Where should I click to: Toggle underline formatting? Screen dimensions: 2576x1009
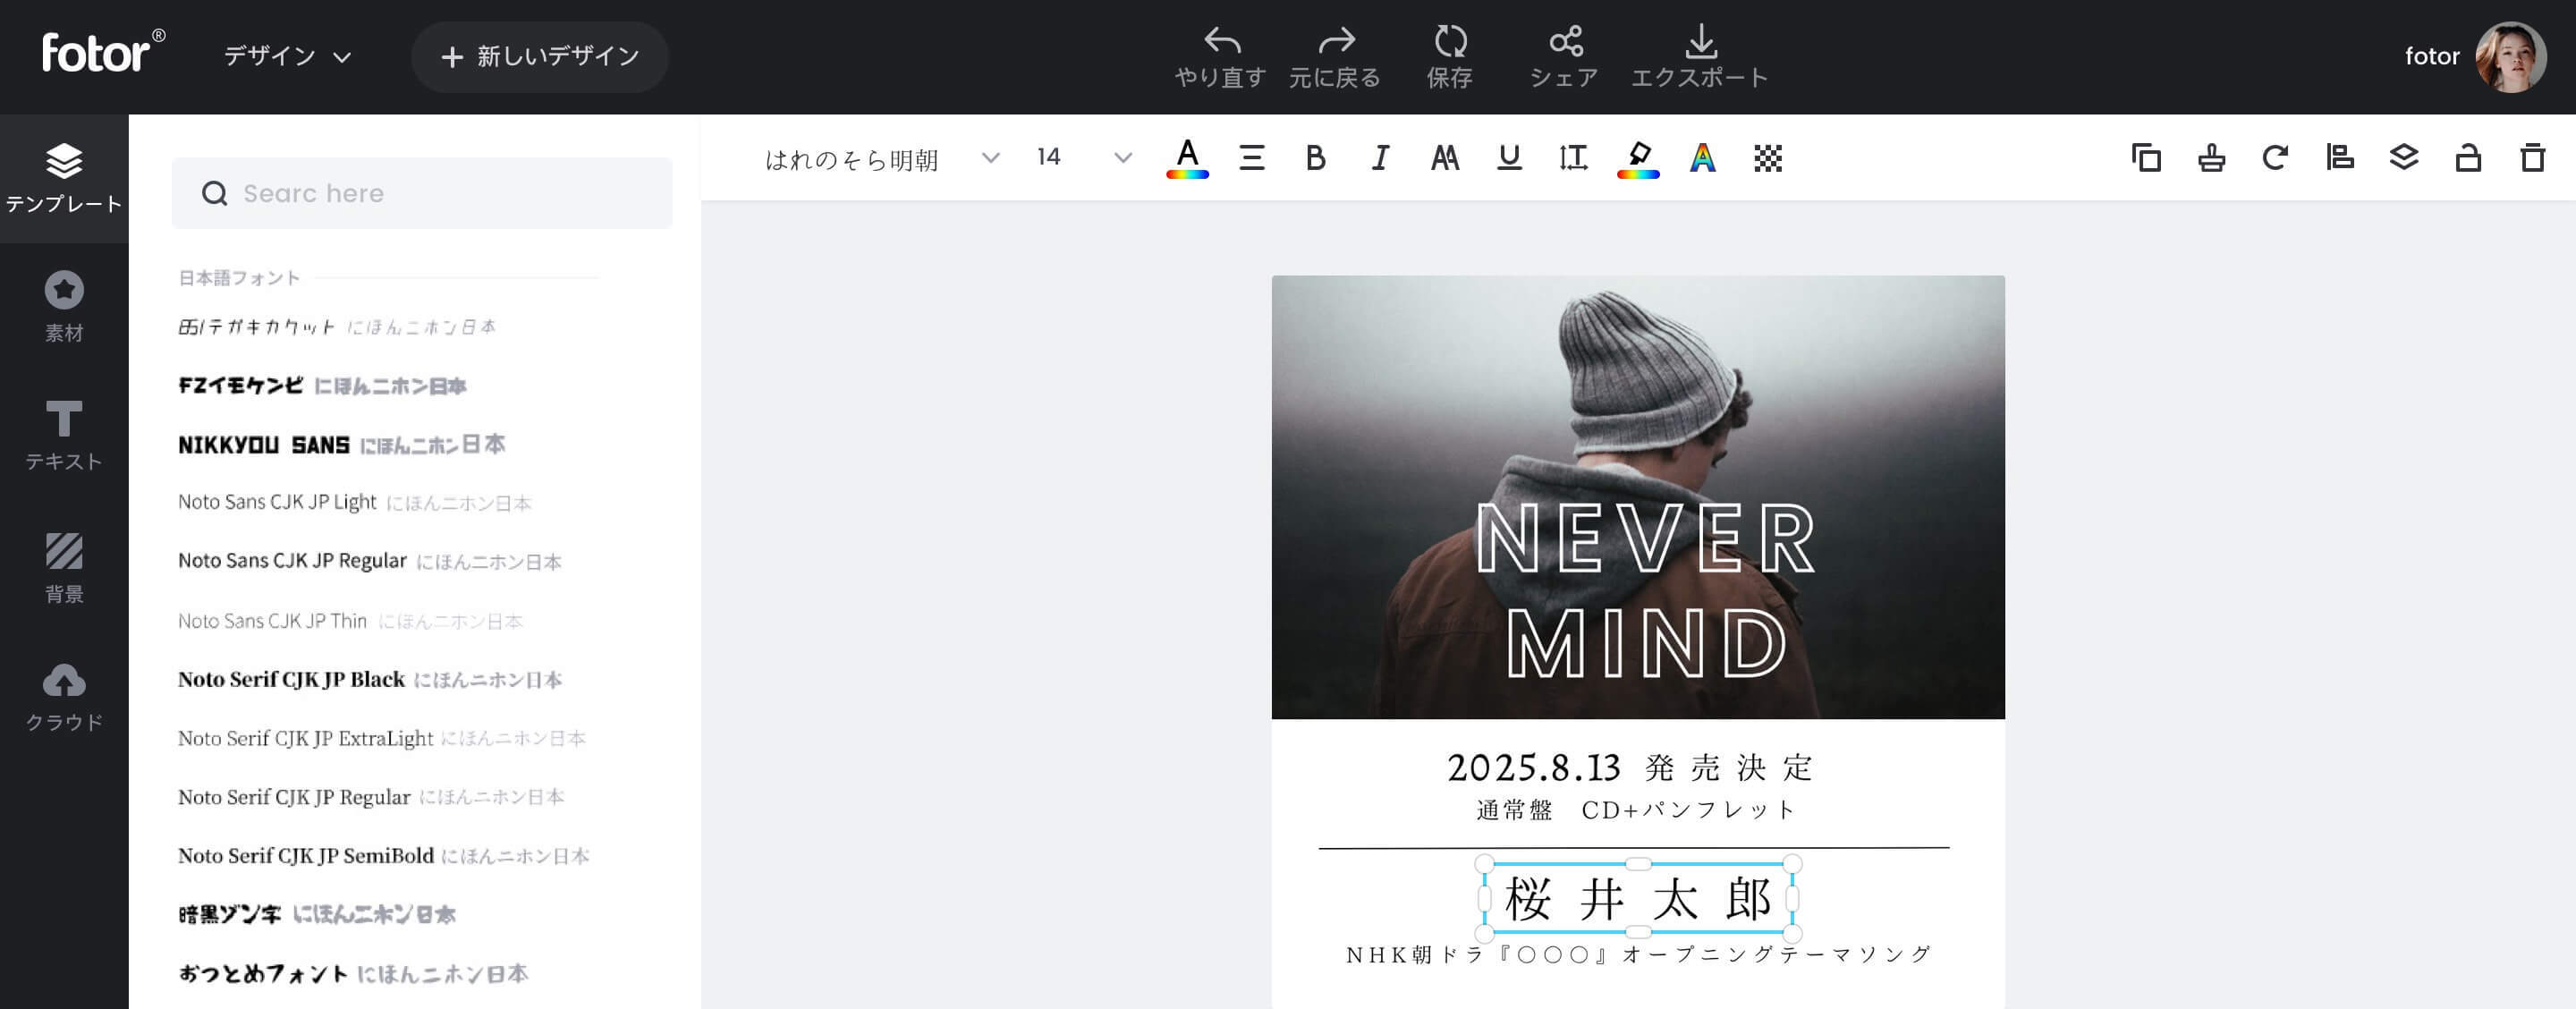1509,158
